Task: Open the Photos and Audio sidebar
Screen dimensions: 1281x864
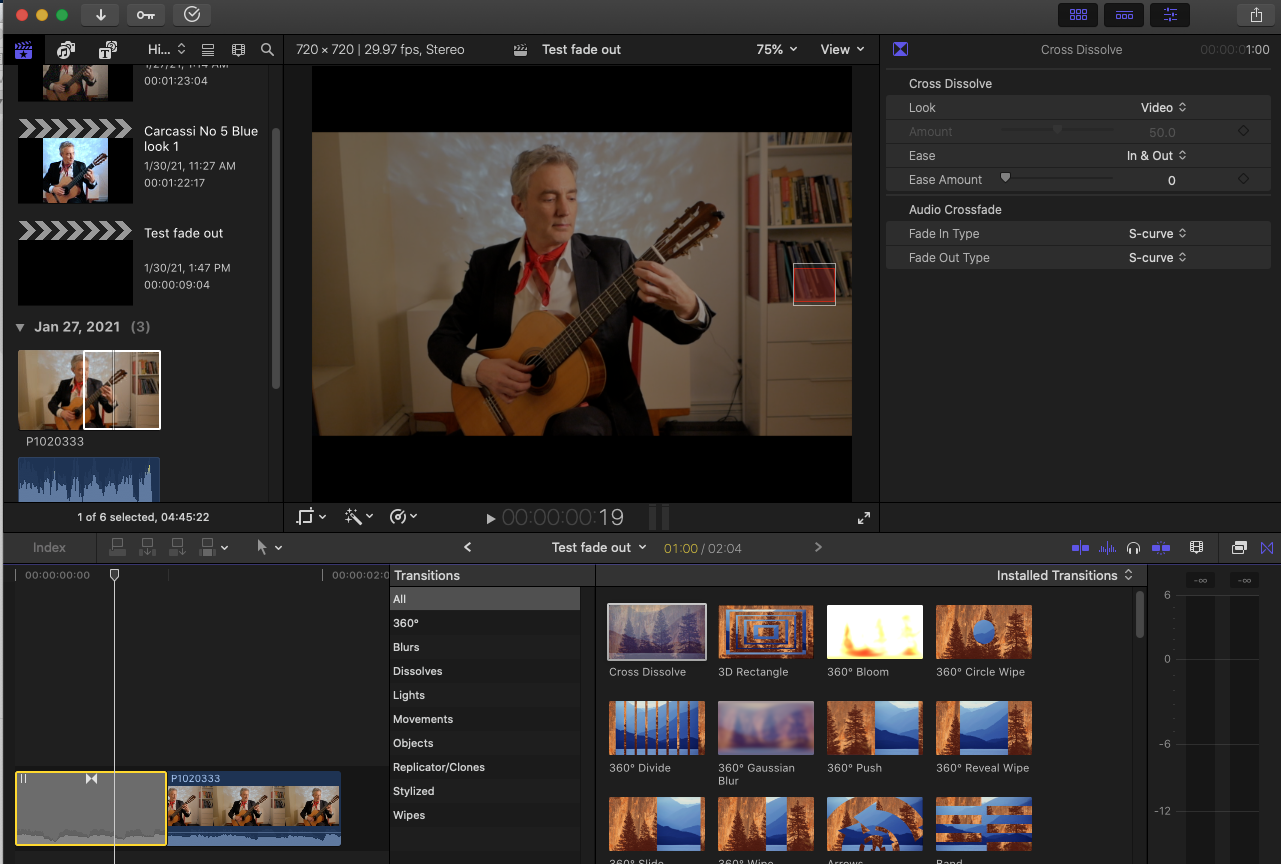Action: 66,49
